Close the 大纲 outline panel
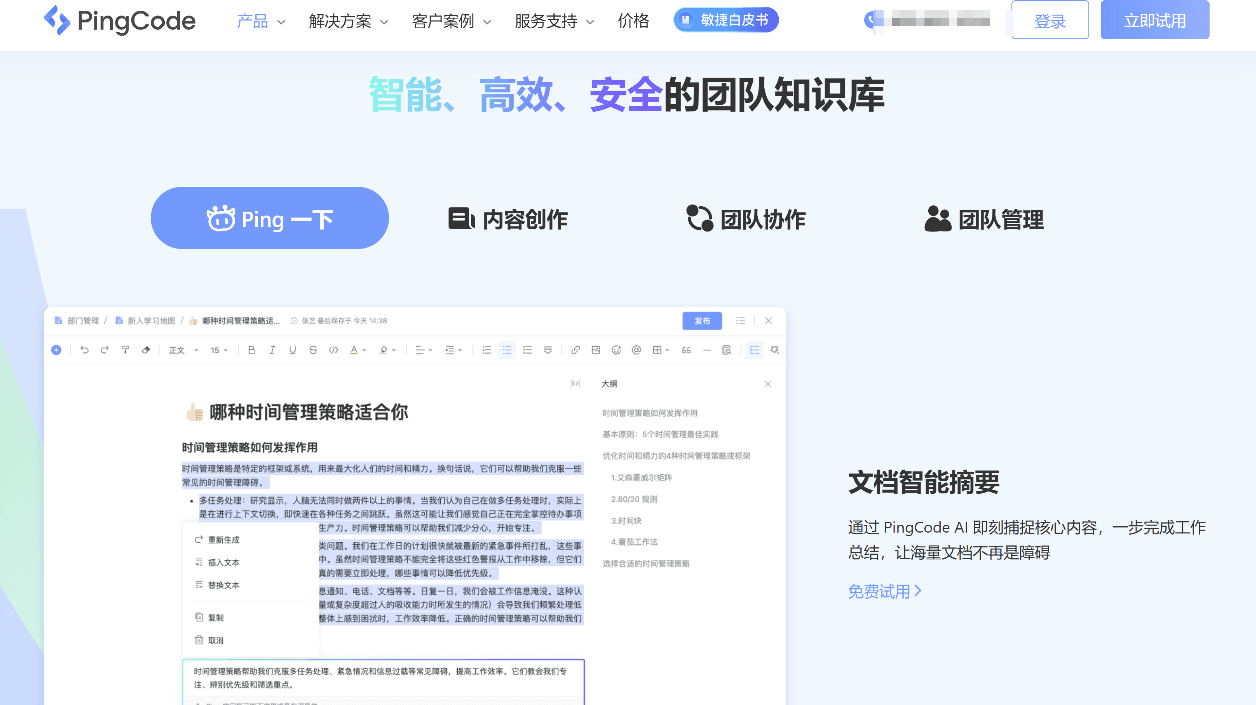The image size is (1256, 705). [x=768, y=384]
